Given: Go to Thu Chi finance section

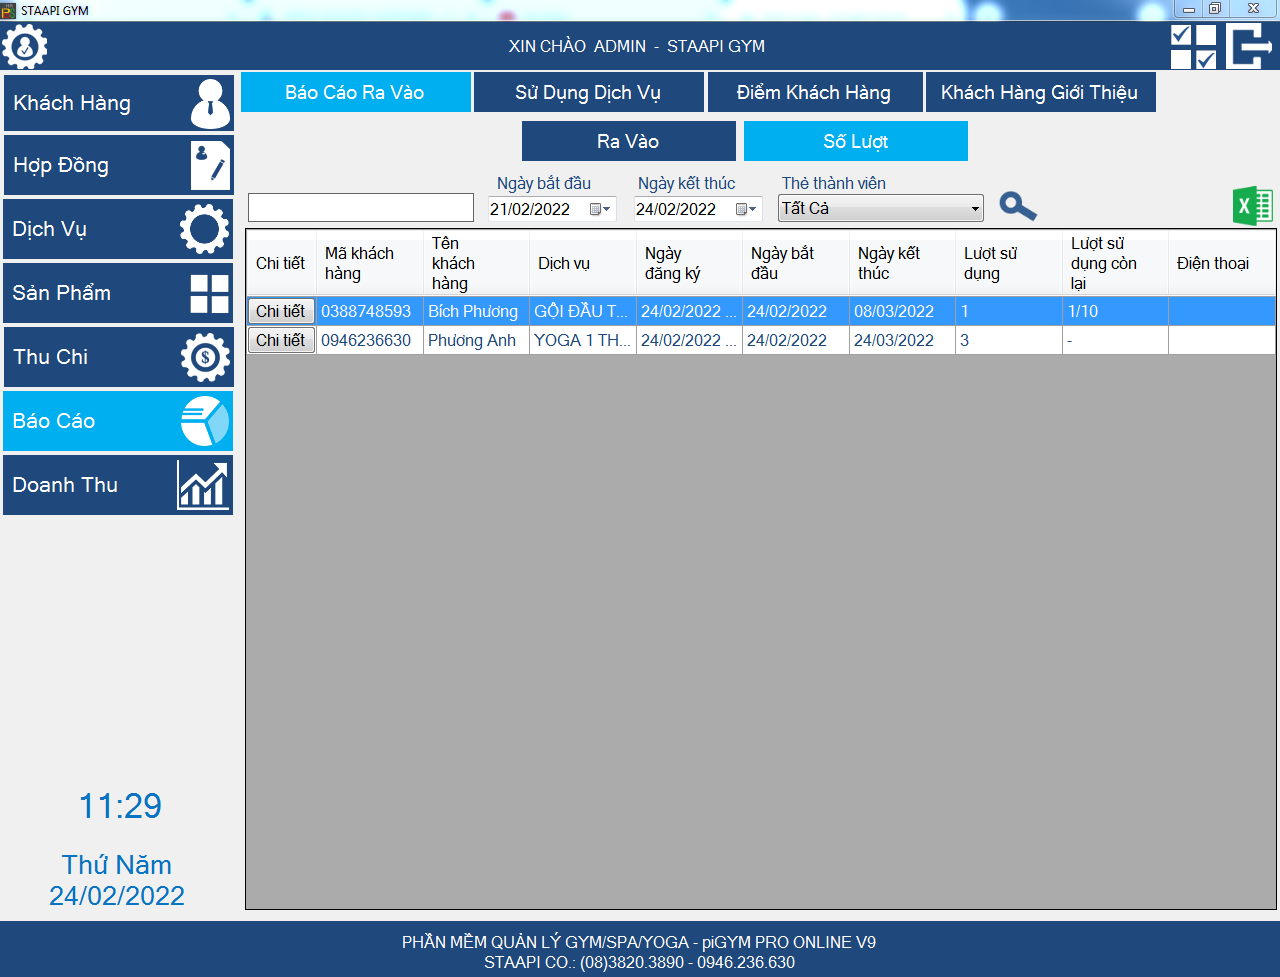Looking at the screenshot, I should (x=118, y=357).
